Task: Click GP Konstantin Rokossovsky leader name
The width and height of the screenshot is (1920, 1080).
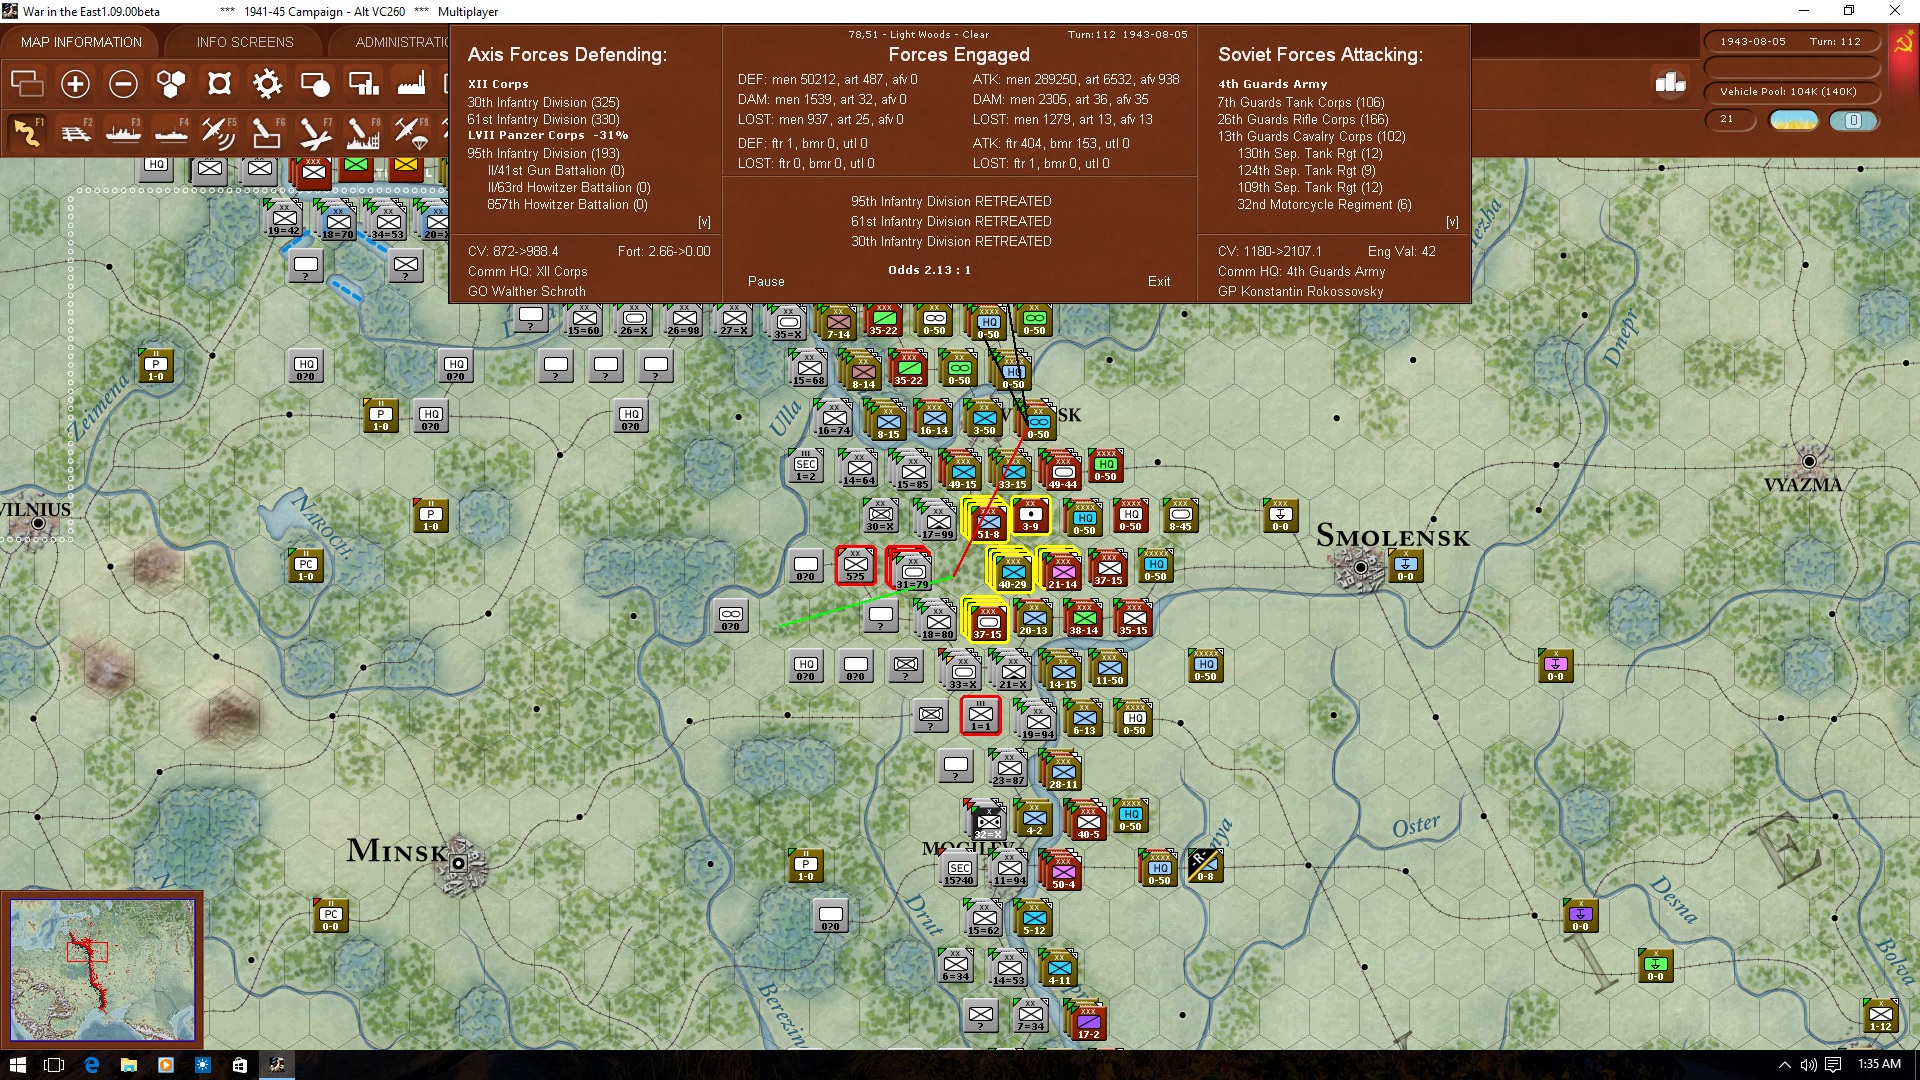Action: tap(1300, 292)
